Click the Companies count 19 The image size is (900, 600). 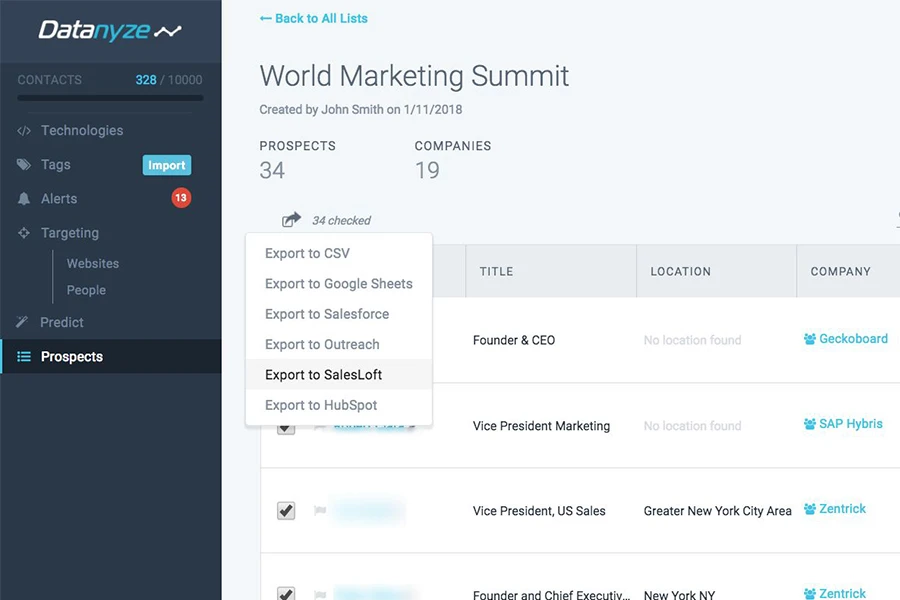point(427,171)
